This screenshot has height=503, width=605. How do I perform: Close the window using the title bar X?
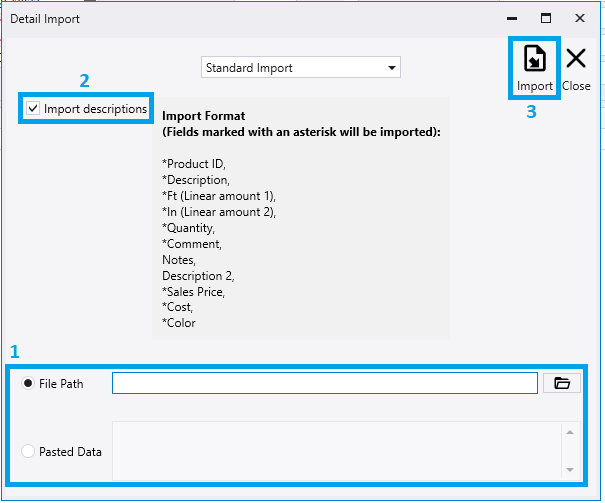click(x=580, y=18)
